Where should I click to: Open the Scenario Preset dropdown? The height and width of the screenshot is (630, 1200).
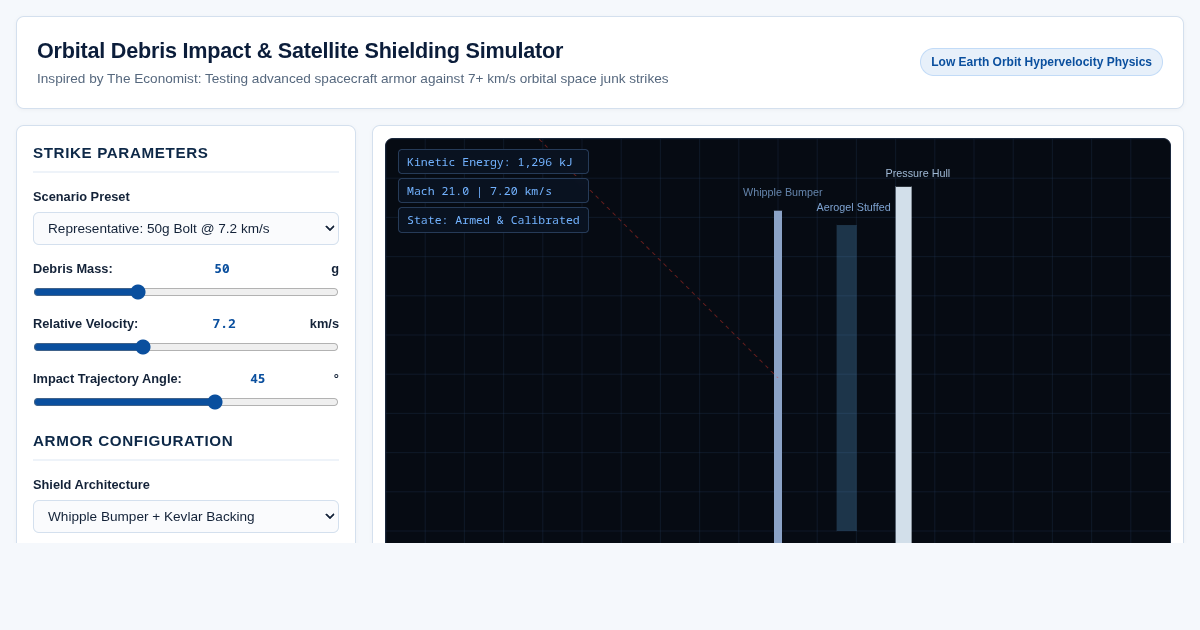click(x=186, y=228)
